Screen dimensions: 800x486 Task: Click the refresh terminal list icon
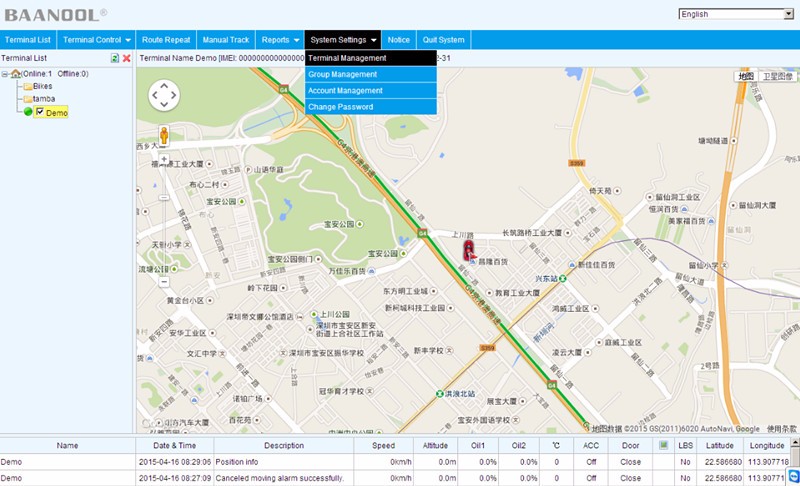click(115, 59)
